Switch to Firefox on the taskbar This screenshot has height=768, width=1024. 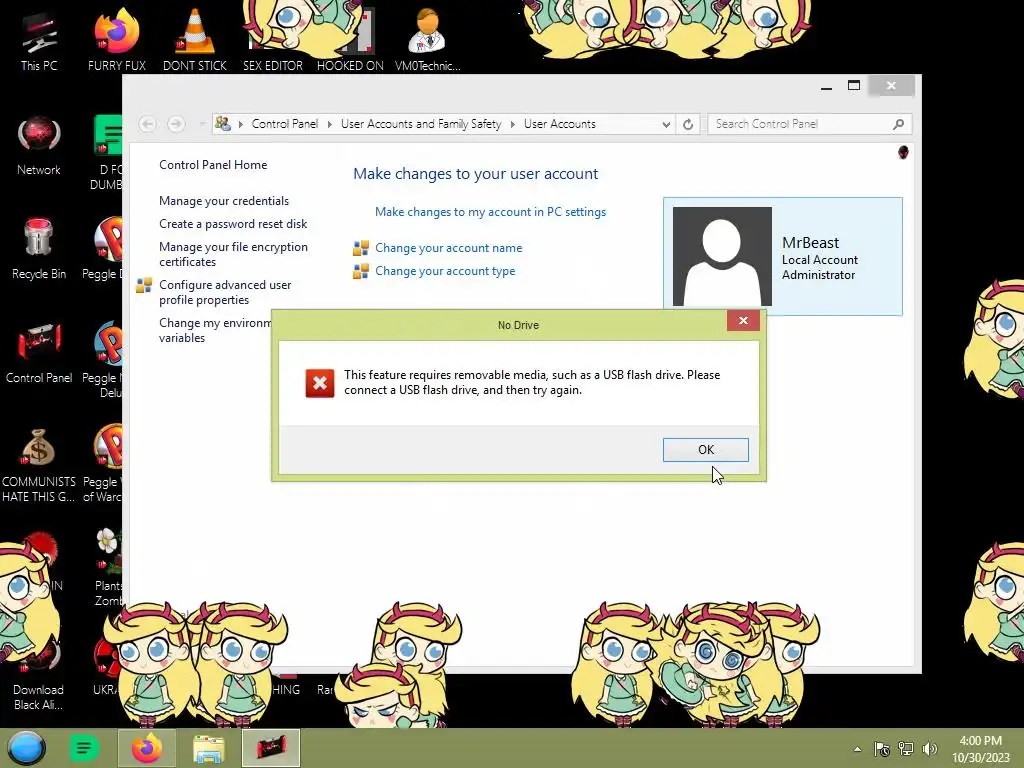tap(147, 748)
